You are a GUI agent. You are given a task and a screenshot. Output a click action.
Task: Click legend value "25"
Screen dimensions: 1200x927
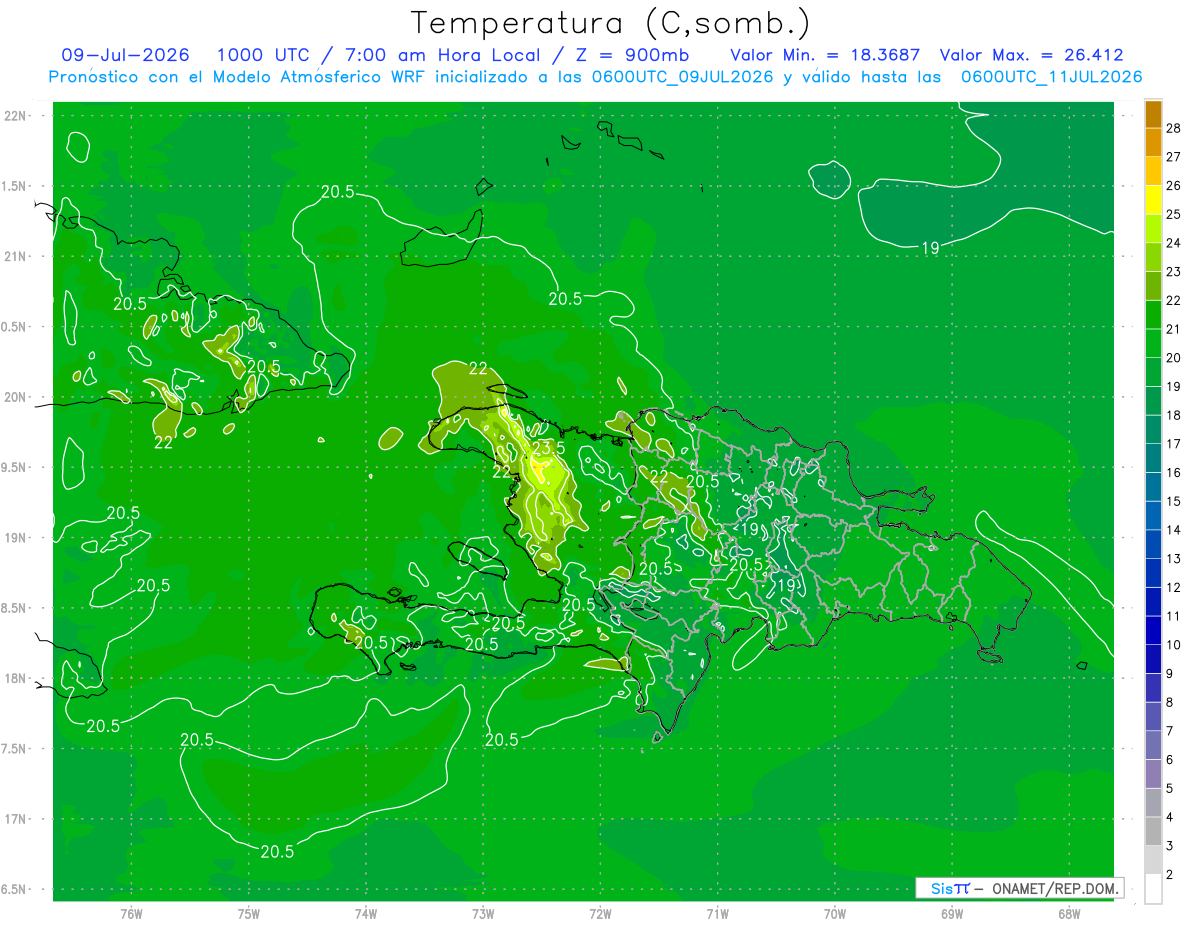1174,214
